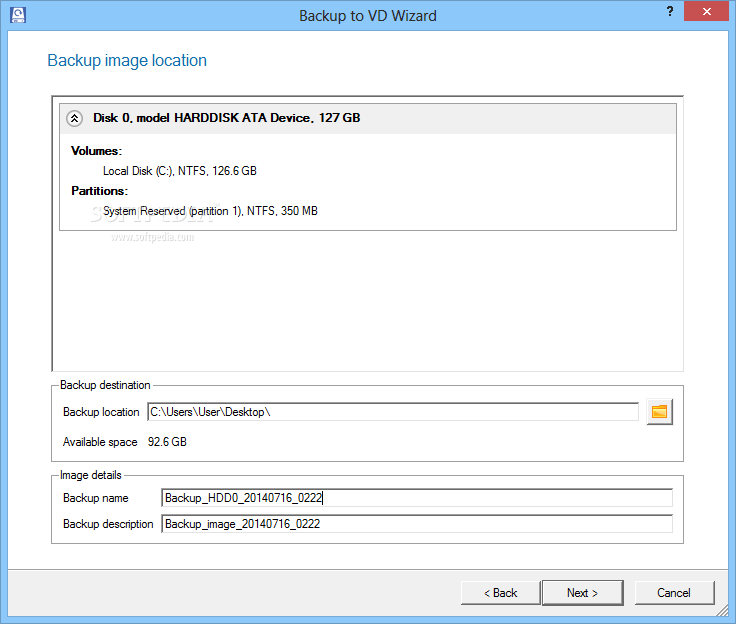Click the Volumes label

pyautogui.click(x=96, y=151)
